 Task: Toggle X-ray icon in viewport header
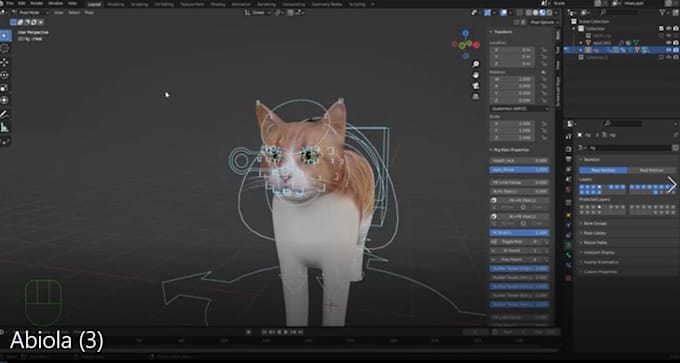(x=521, y=13)
